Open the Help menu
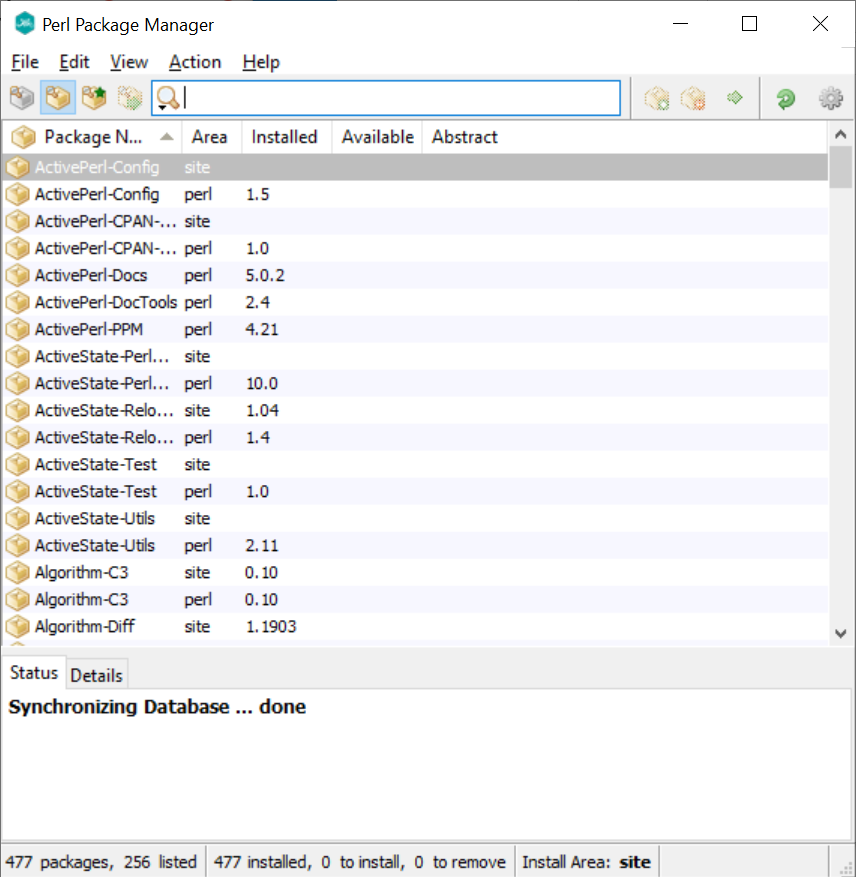The image size is (856, 877). 261,62
